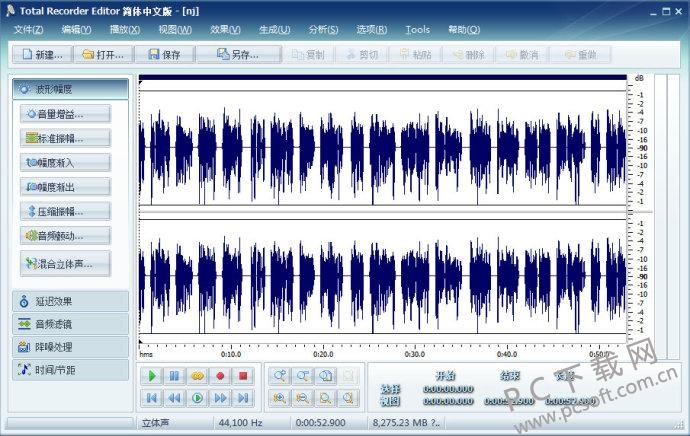Open the 帮助(Q) menu
The width and height of the screenshot is (690, 436).
point(464,29)
